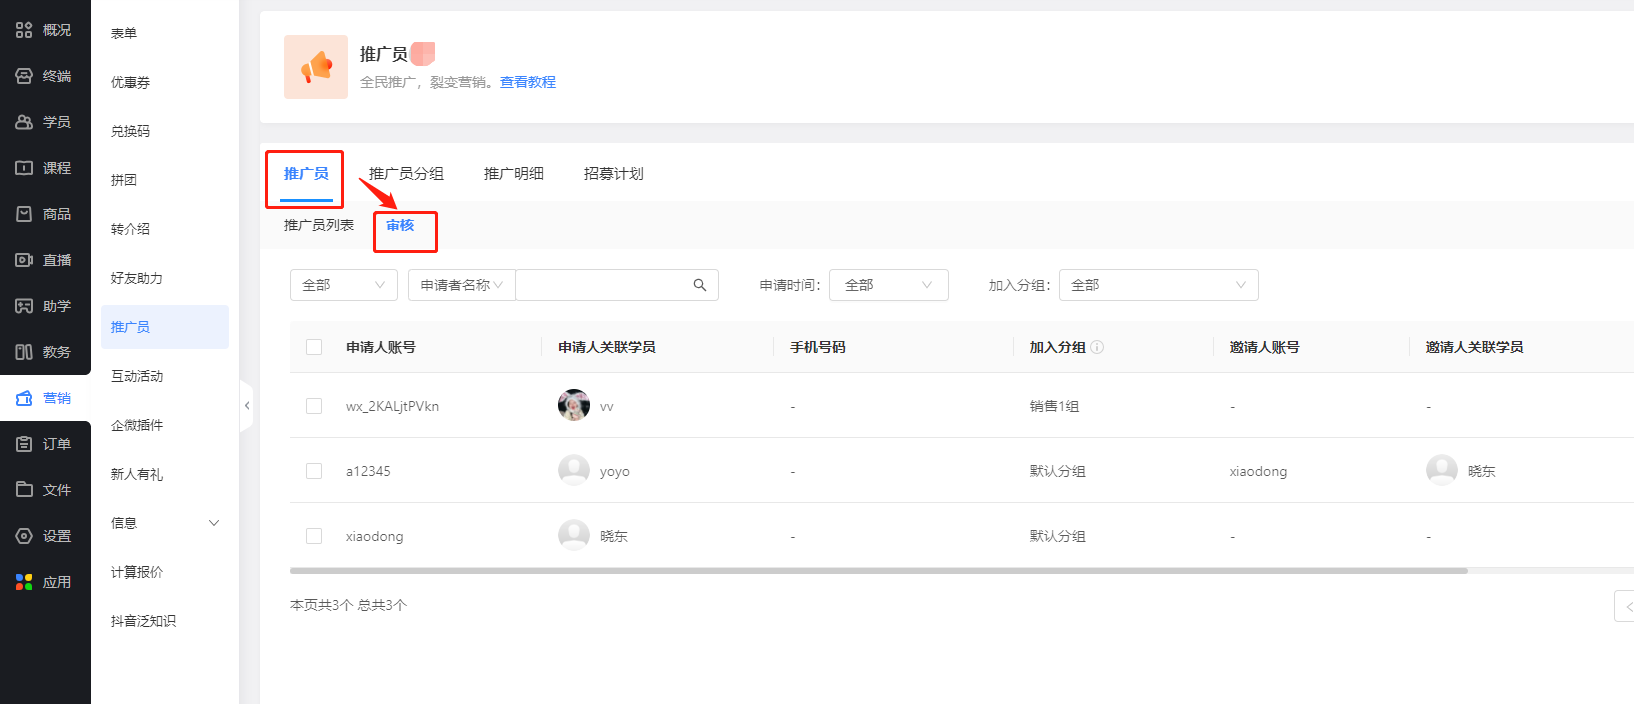The height and width of the screenshot is (704, 1634).
Task: Select the wx_2KALjtPVkn row checkbox
Action: pos(314,406)
